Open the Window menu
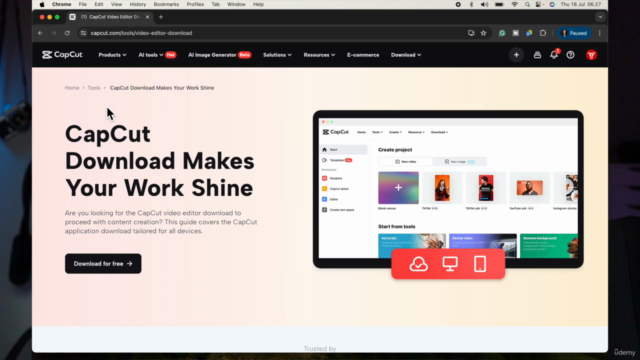This screenshot has height=360, width=640. point(236,4)
